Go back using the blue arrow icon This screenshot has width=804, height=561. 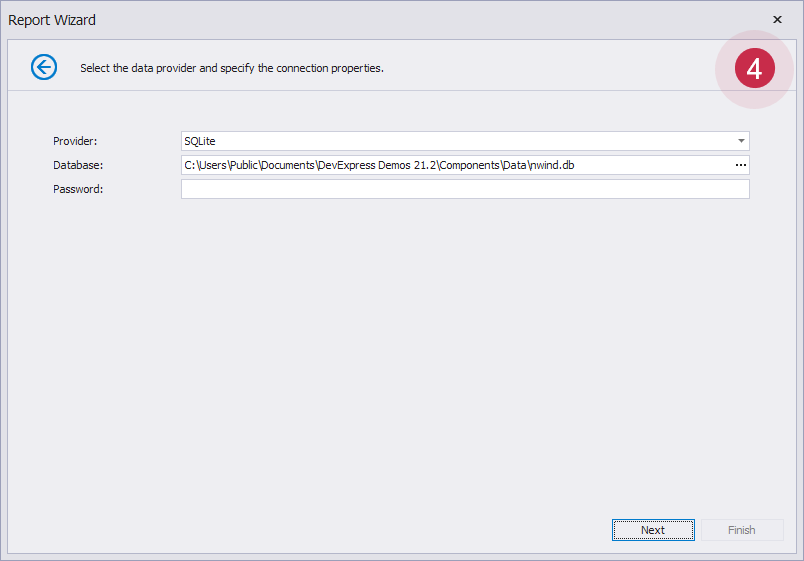coord(44,67)
